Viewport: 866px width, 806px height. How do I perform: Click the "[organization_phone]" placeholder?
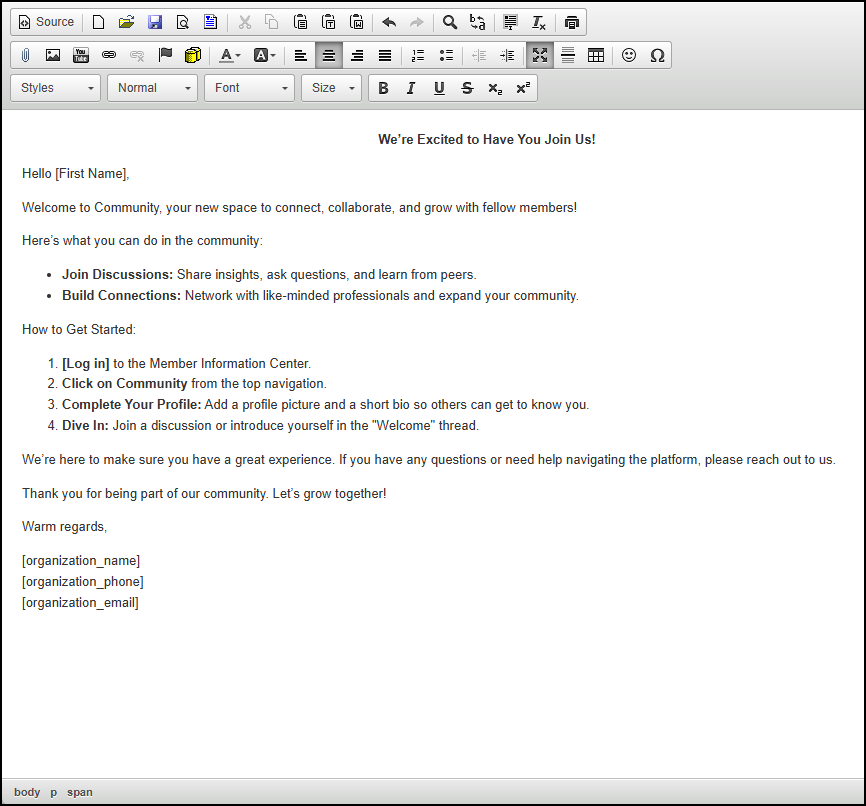[x=83, y=582]
